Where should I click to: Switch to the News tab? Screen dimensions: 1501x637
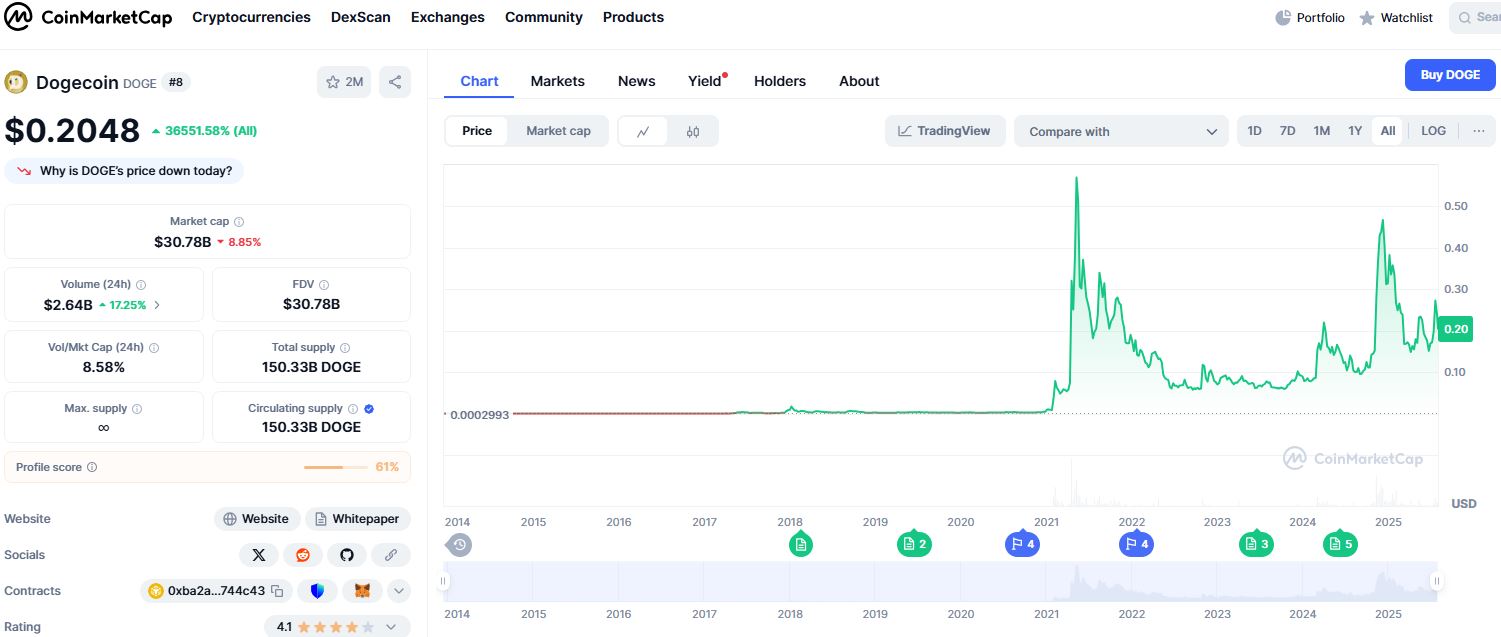(637, 81)
